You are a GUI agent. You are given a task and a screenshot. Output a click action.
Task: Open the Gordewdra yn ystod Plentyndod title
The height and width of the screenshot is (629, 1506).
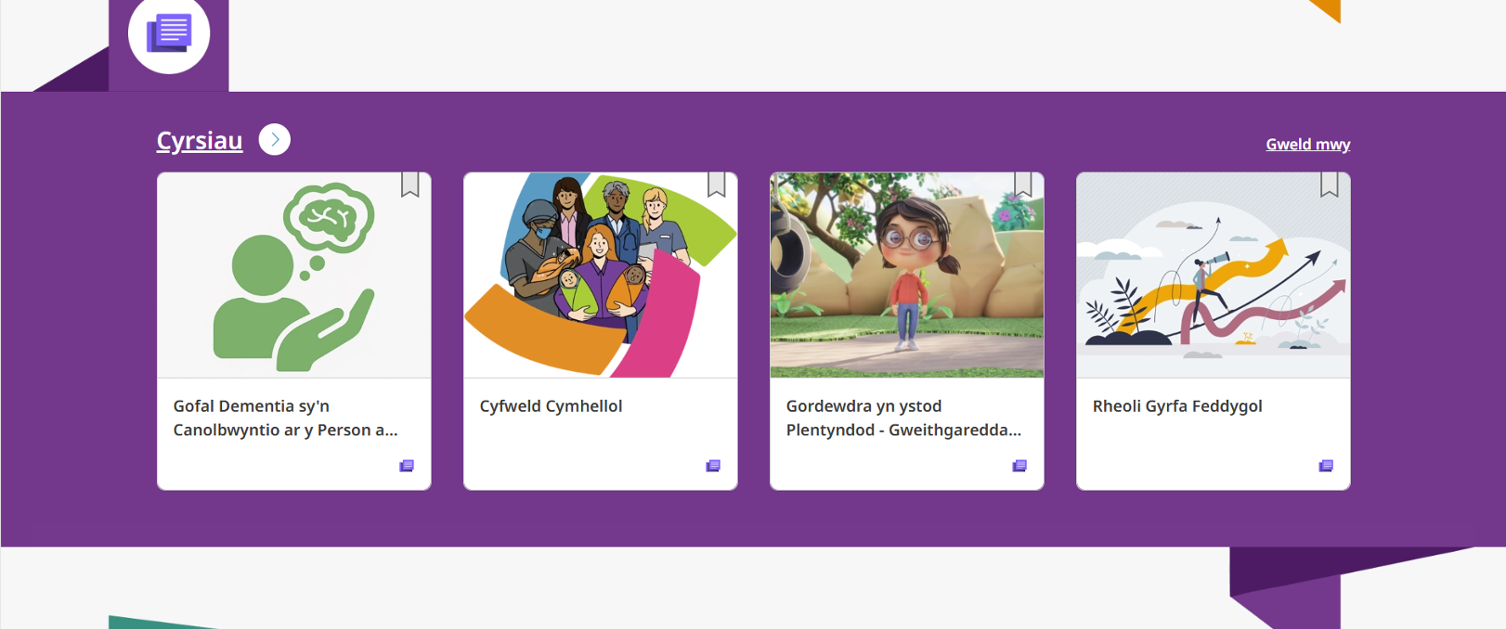coord(904,418)
